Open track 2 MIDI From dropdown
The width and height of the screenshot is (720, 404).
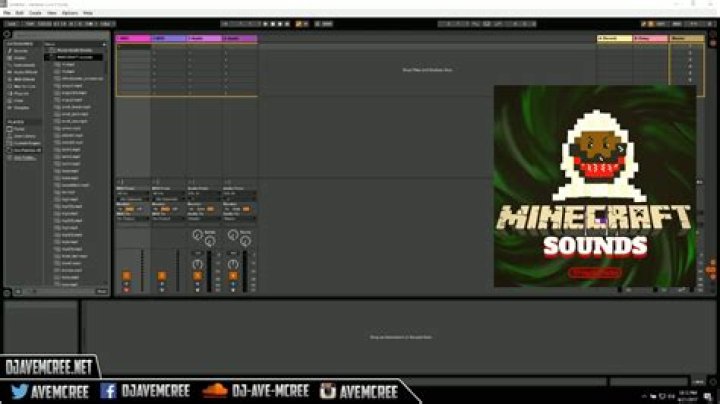pos(168,194)
